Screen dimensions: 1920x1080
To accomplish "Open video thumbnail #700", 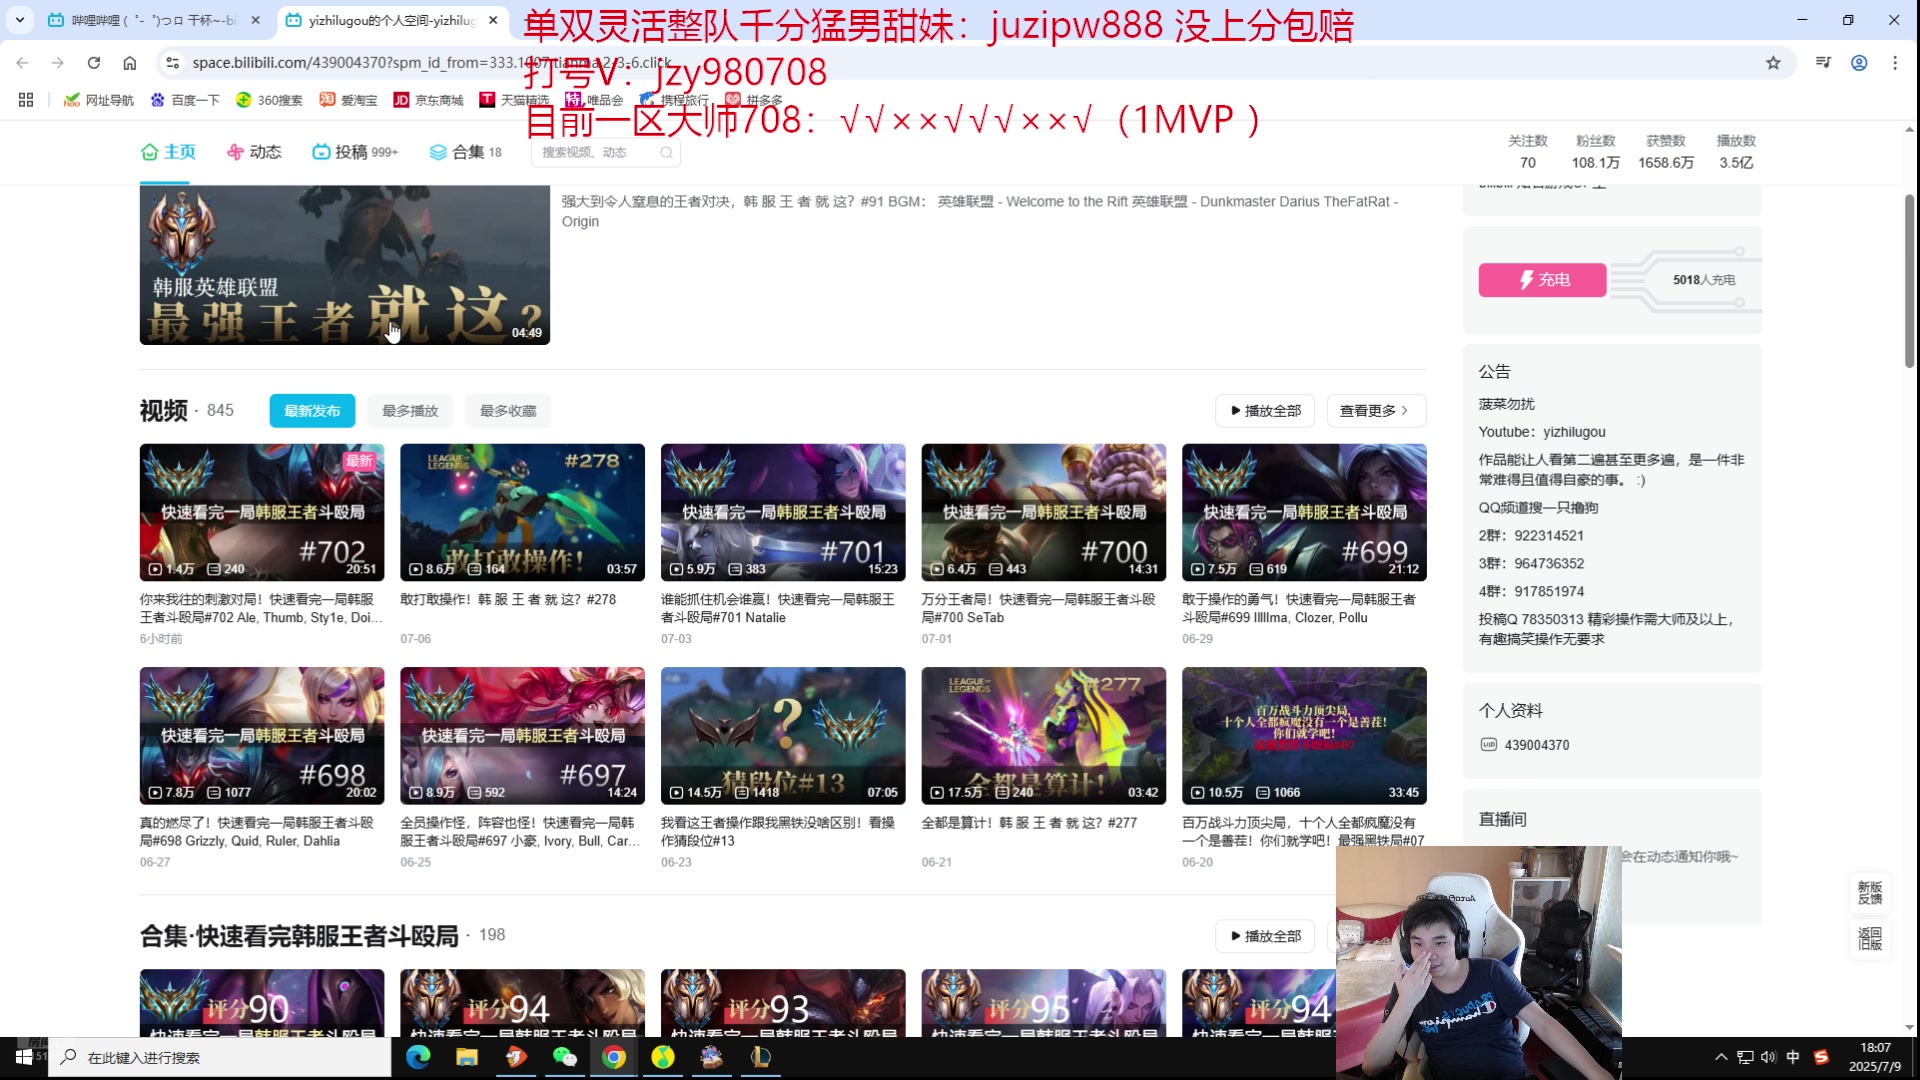I will (1044, 512).
